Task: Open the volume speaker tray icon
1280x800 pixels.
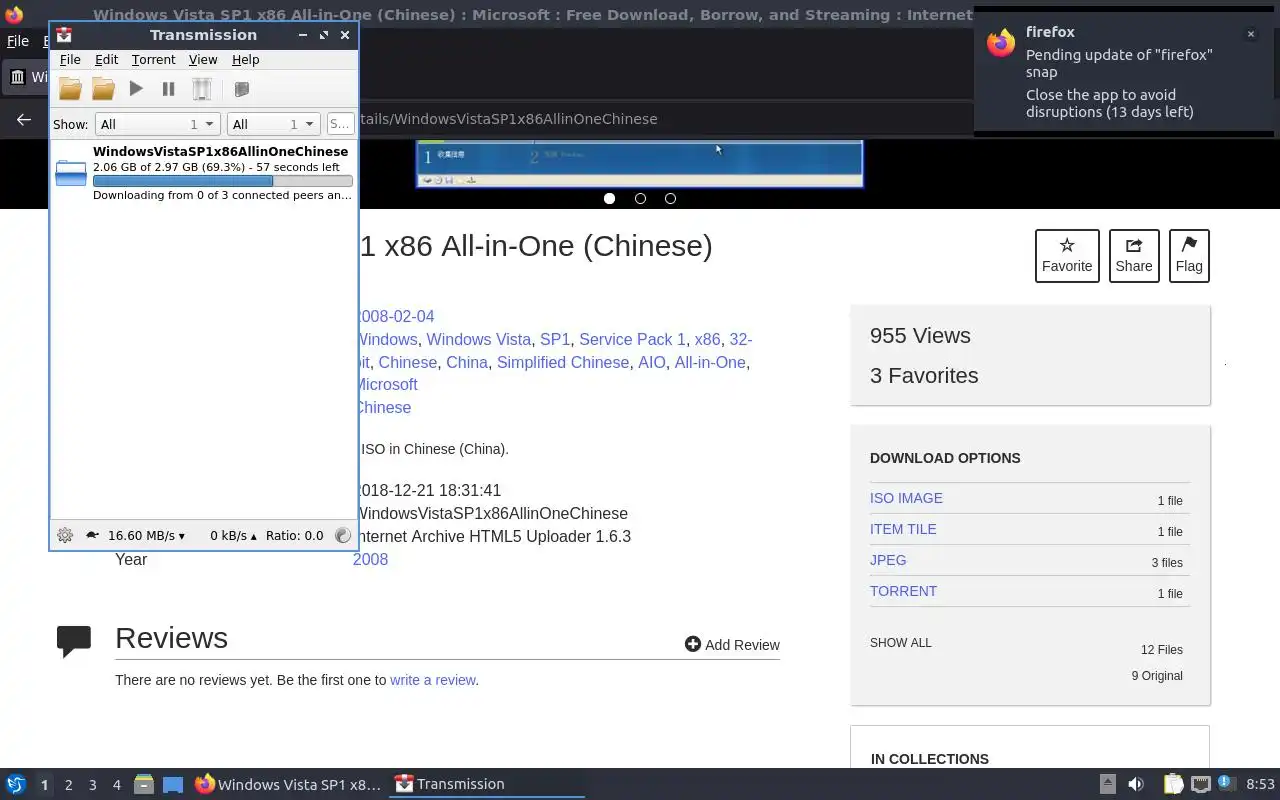Action: (1135, 784)
